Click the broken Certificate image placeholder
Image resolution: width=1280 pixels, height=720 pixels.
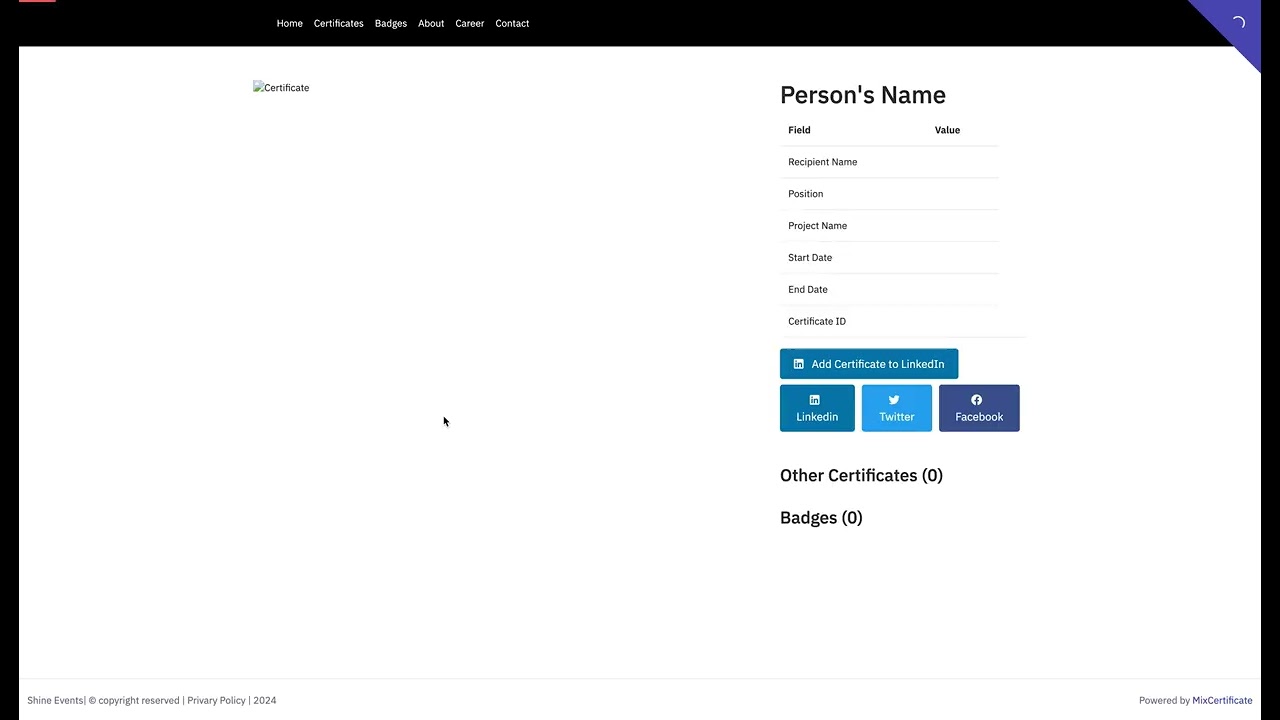click(281, 88)
